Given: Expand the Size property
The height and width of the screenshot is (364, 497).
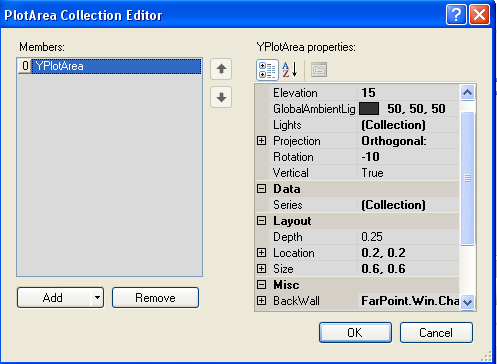Looking at the screenshot, I should click(x=262, y=269).
